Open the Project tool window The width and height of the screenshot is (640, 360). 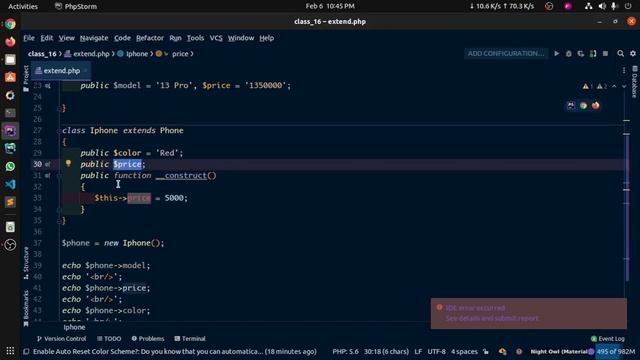[26, 78]
